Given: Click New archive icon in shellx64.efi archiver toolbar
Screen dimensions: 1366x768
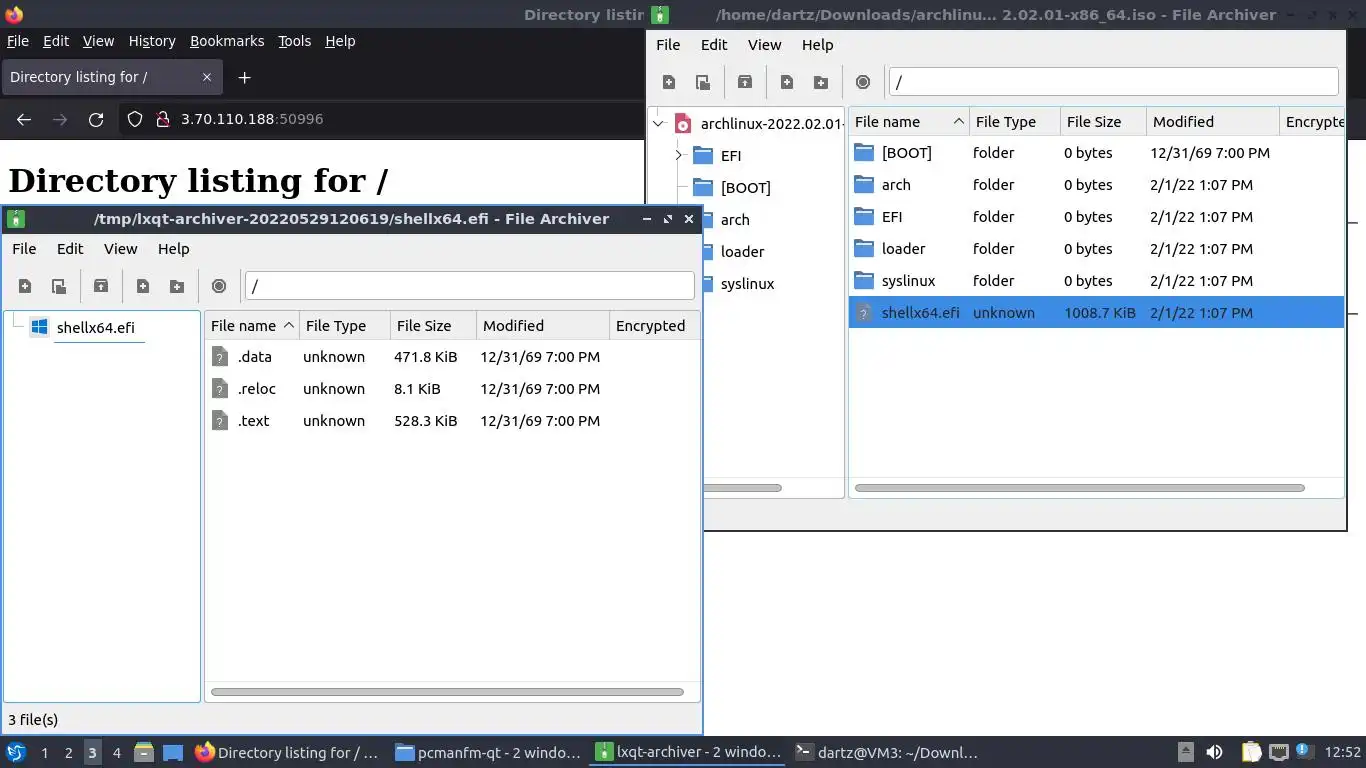Looking at the screenshot, I should click(25, 286).
